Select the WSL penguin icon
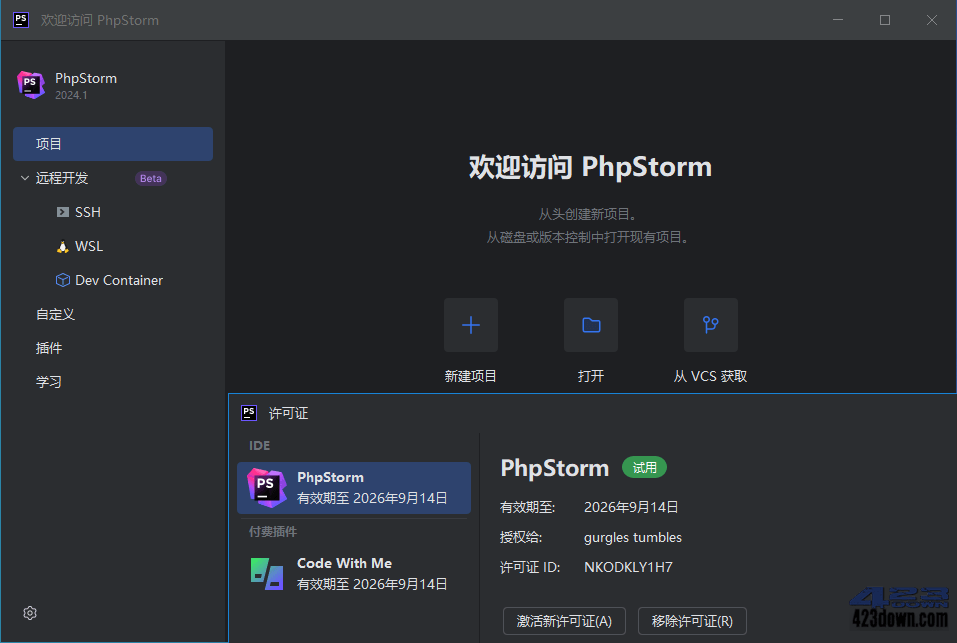 pyautogui.click(x=62, y=246)
